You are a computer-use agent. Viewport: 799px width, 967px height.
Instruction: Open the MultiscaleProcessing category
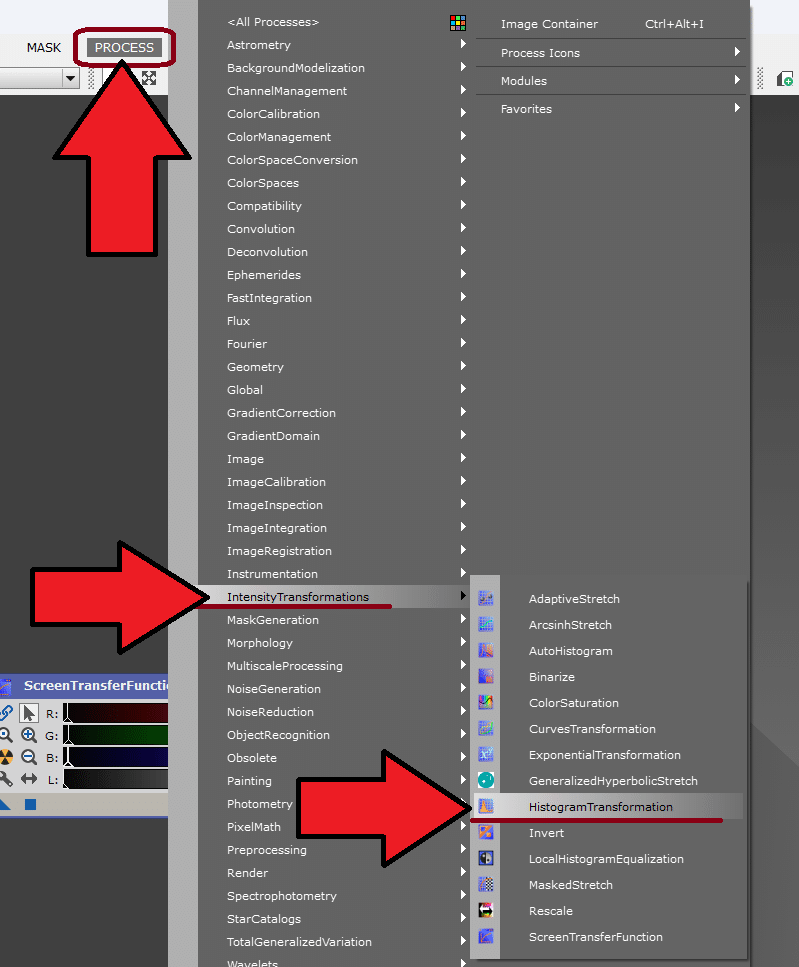point(285,666)
